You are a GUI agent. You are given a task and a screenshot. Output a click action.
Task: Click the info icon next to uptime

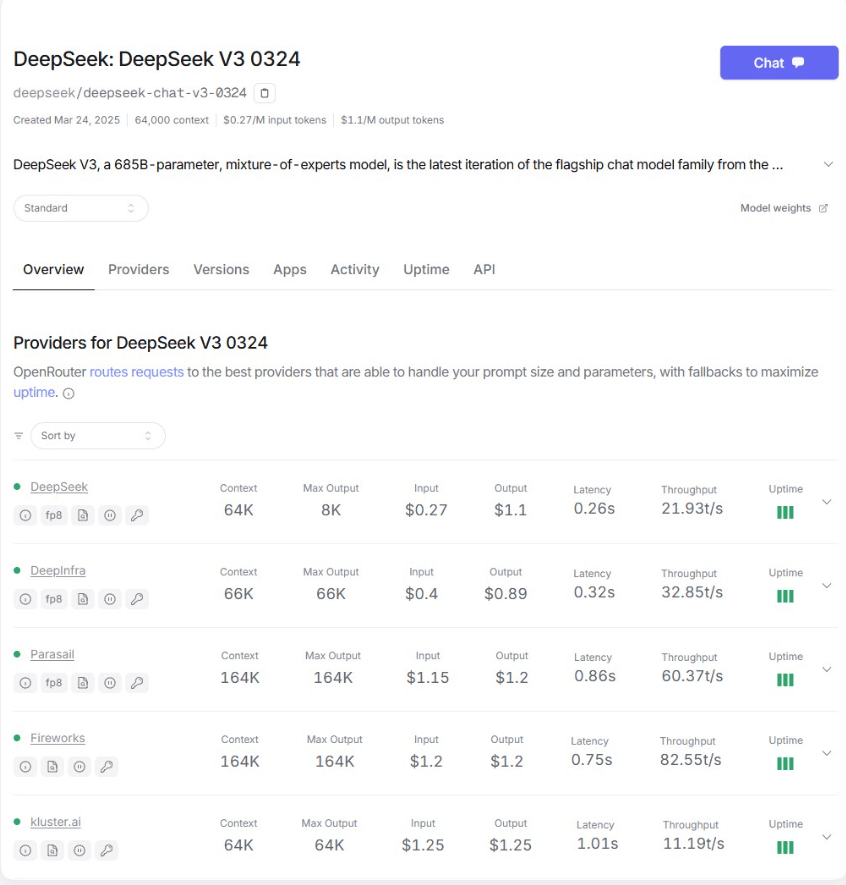pos(68,393)
